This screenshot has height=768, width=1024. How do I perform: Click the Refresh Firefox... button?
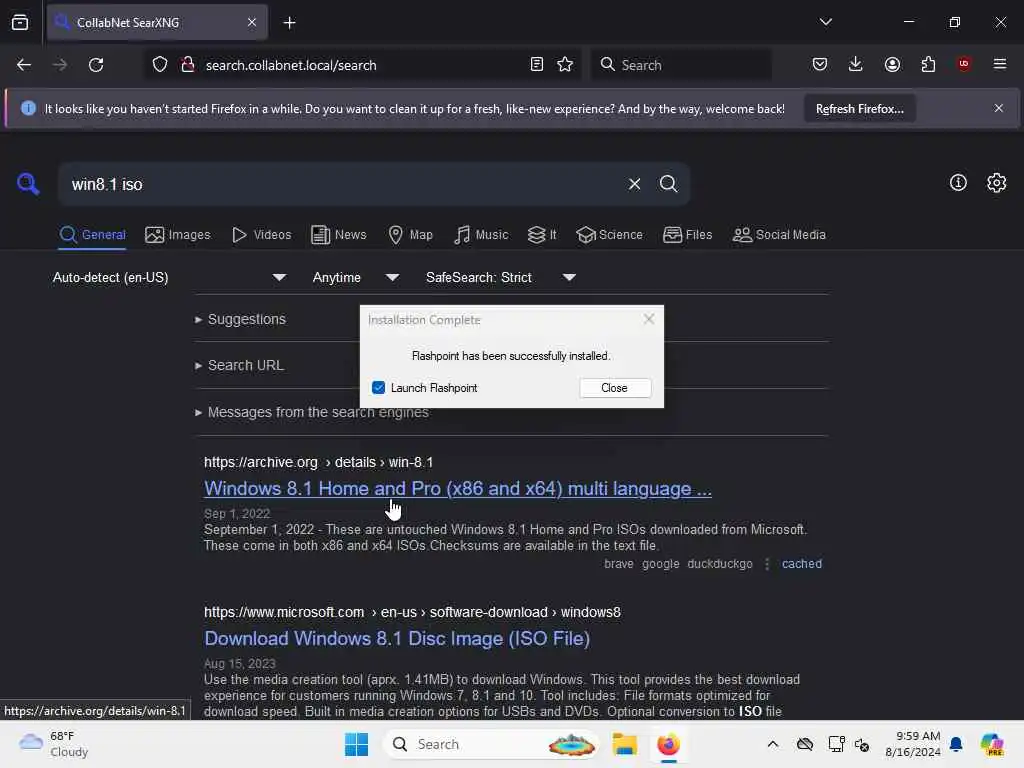click(859, 109)
